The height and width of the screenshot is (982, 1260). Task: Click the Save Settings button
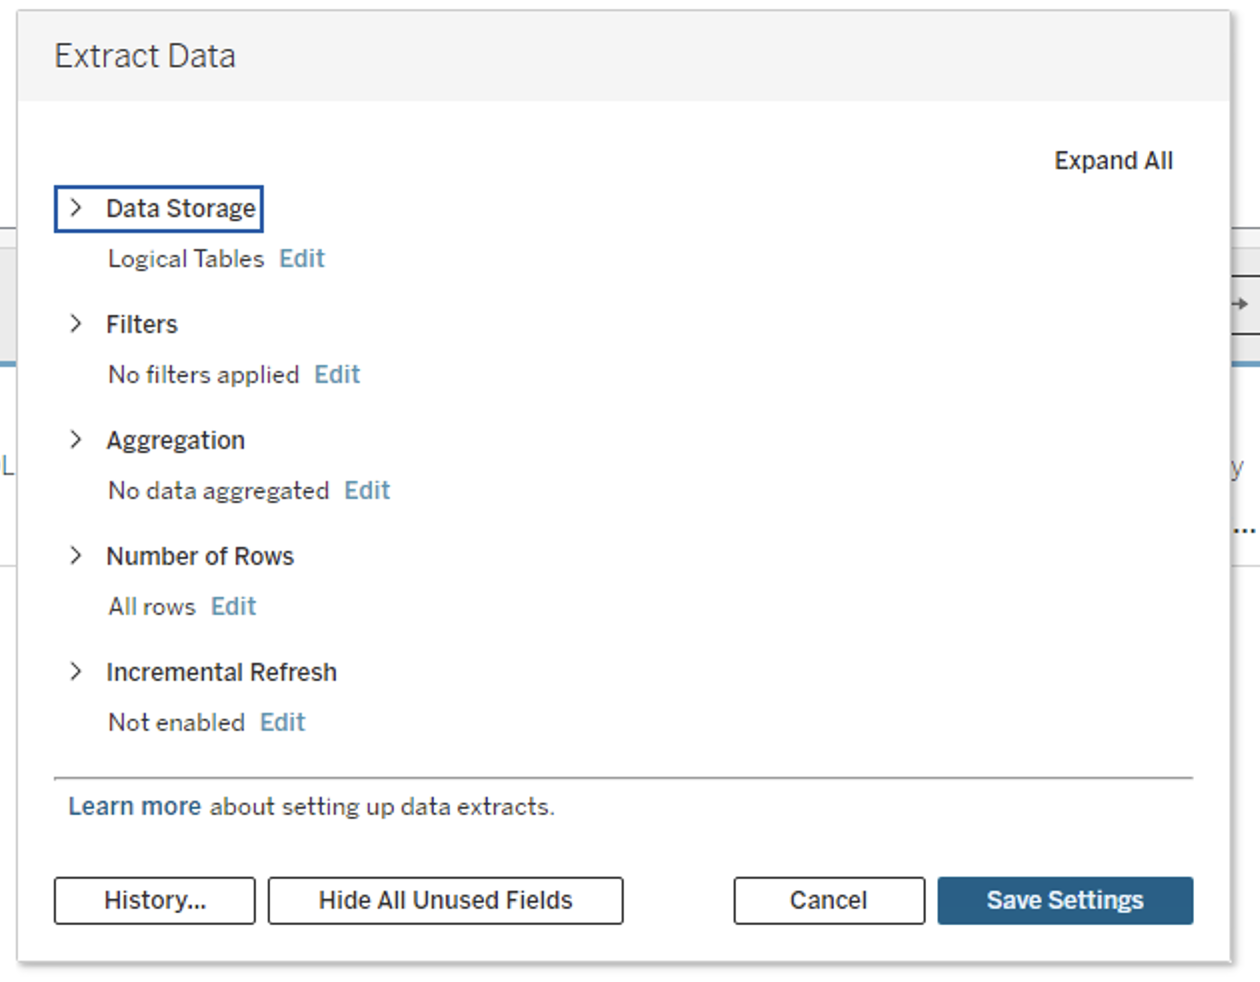pyautogui.click(x=1064, y=901)
